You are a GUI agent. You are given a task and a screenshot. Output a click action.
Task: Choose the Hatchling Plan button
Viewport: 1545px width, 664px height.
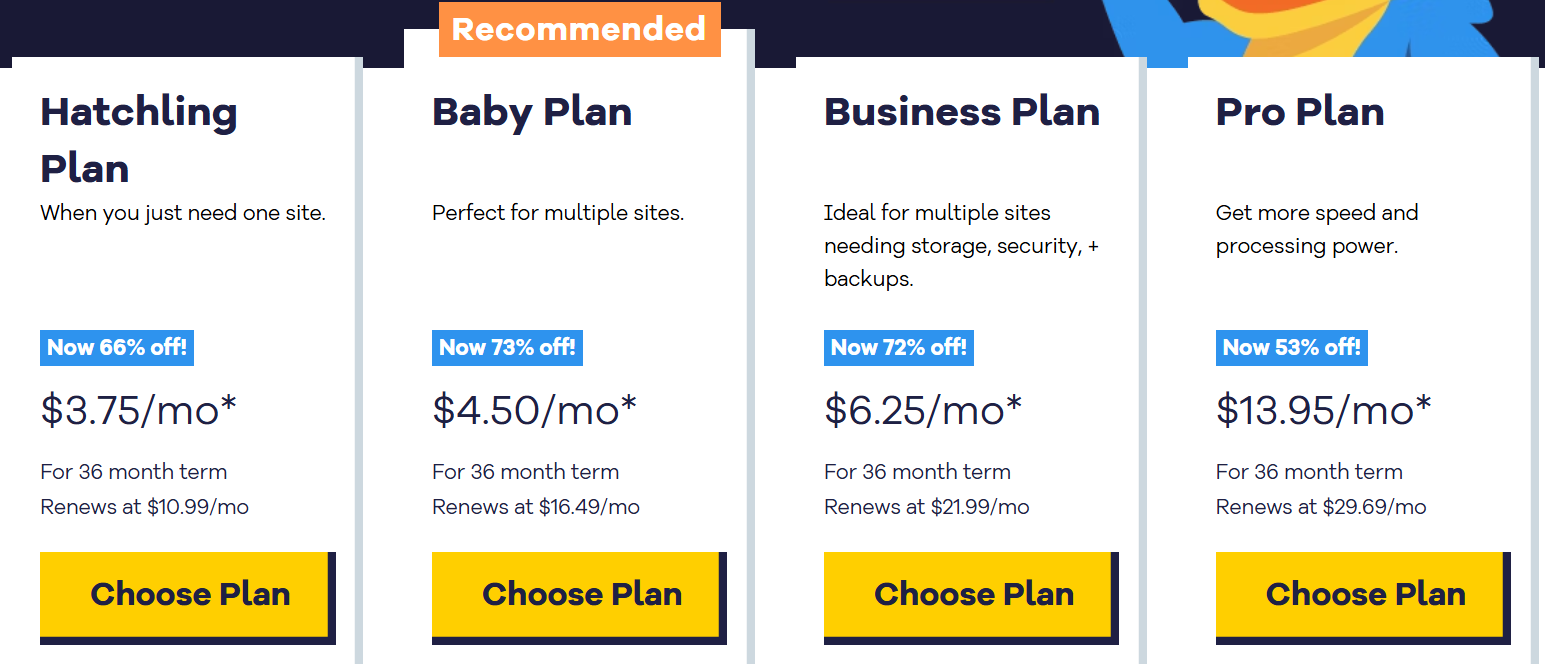pos(185,594)
